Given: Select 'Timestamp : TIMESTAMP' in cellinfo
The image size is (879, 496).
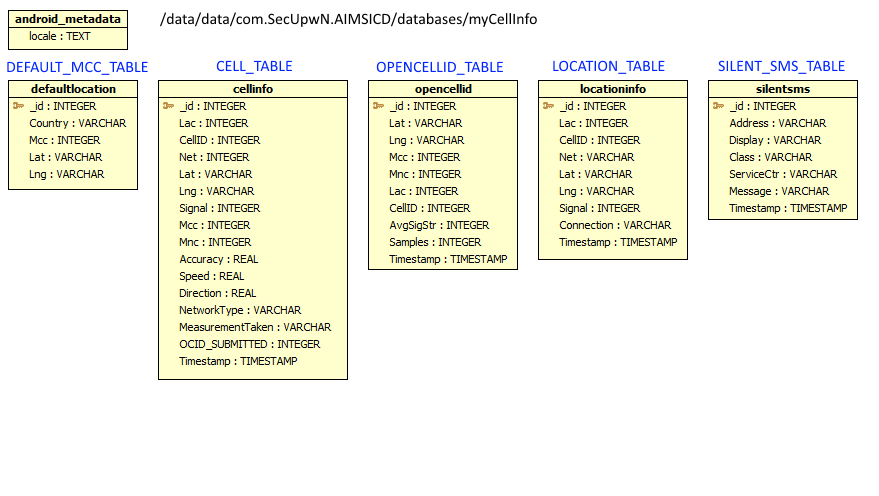Looking at the screenshot, I should (238, 361).
